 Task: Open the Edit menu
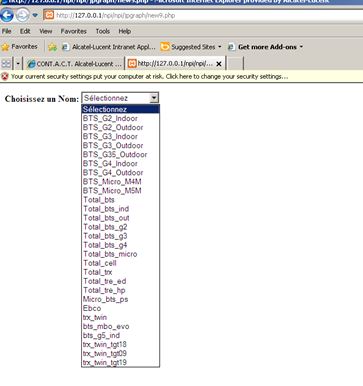(25, 31)
